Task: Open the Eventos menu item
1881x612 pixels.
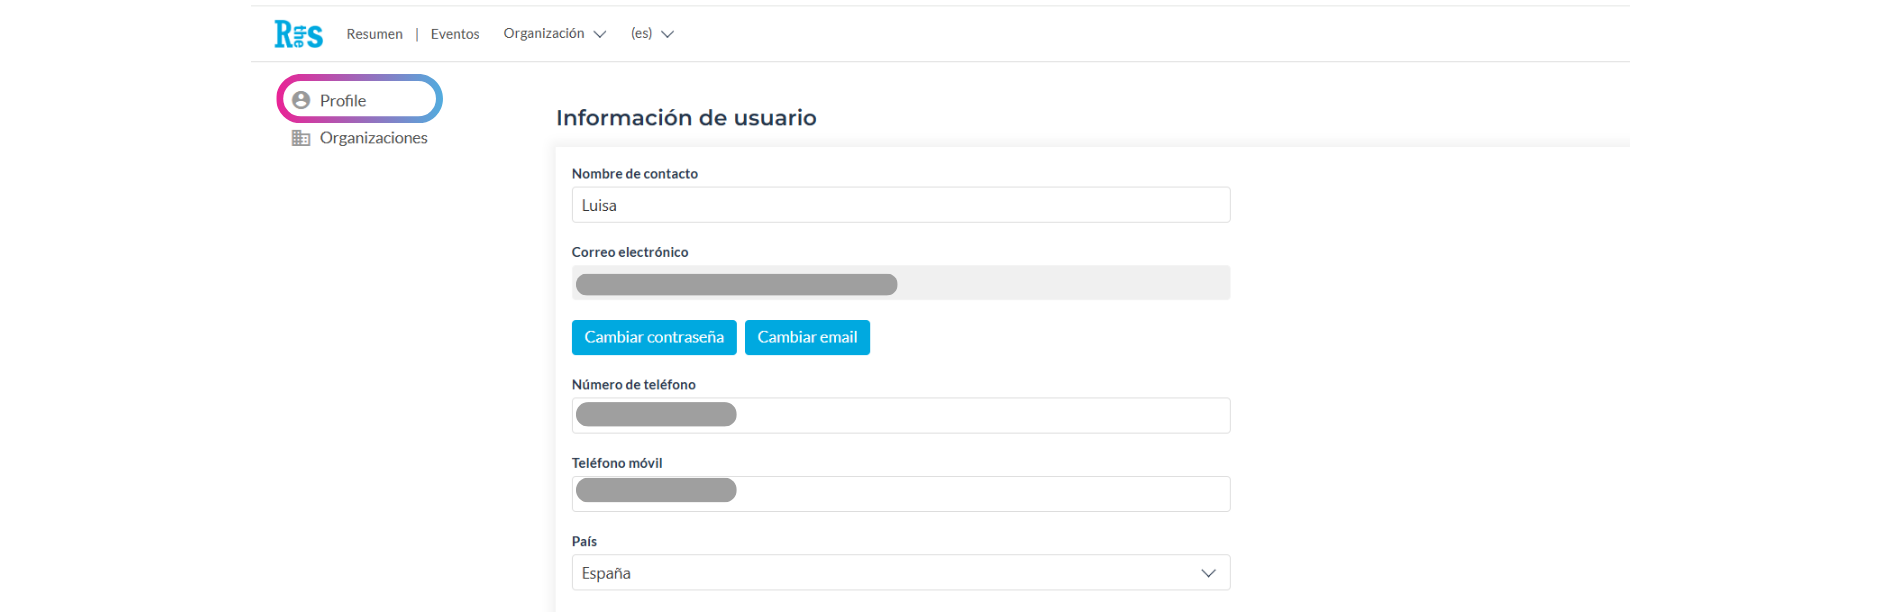Action: (x=455, y=34)
